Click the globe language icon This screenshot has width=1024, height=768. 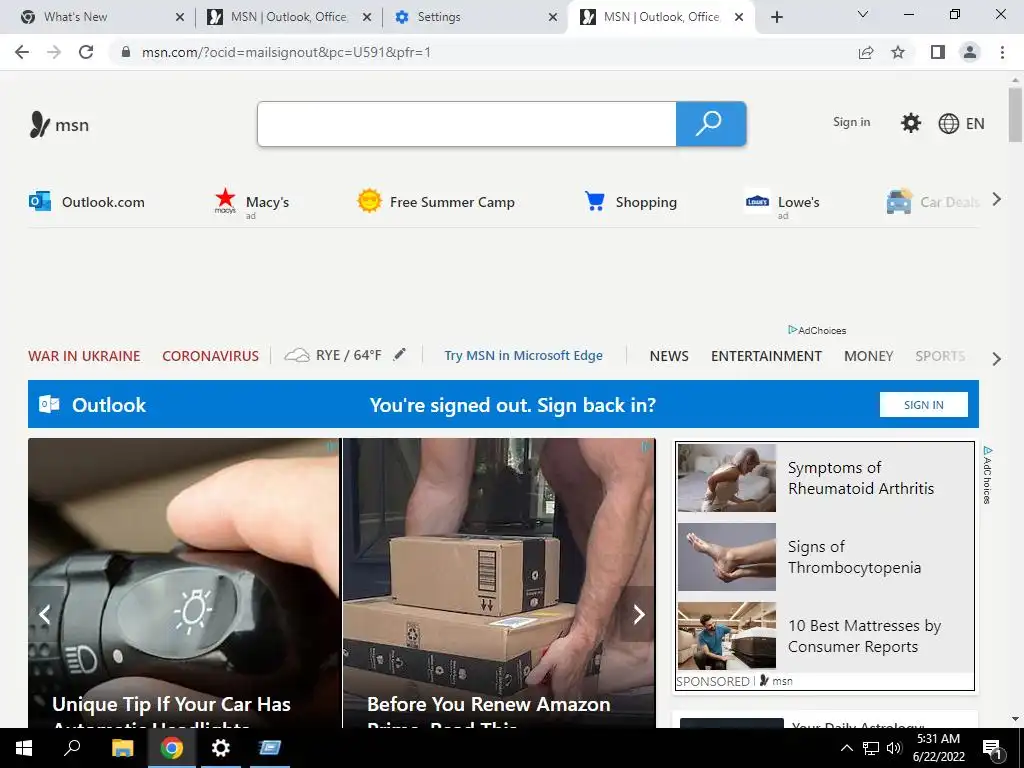click(948, 123)
